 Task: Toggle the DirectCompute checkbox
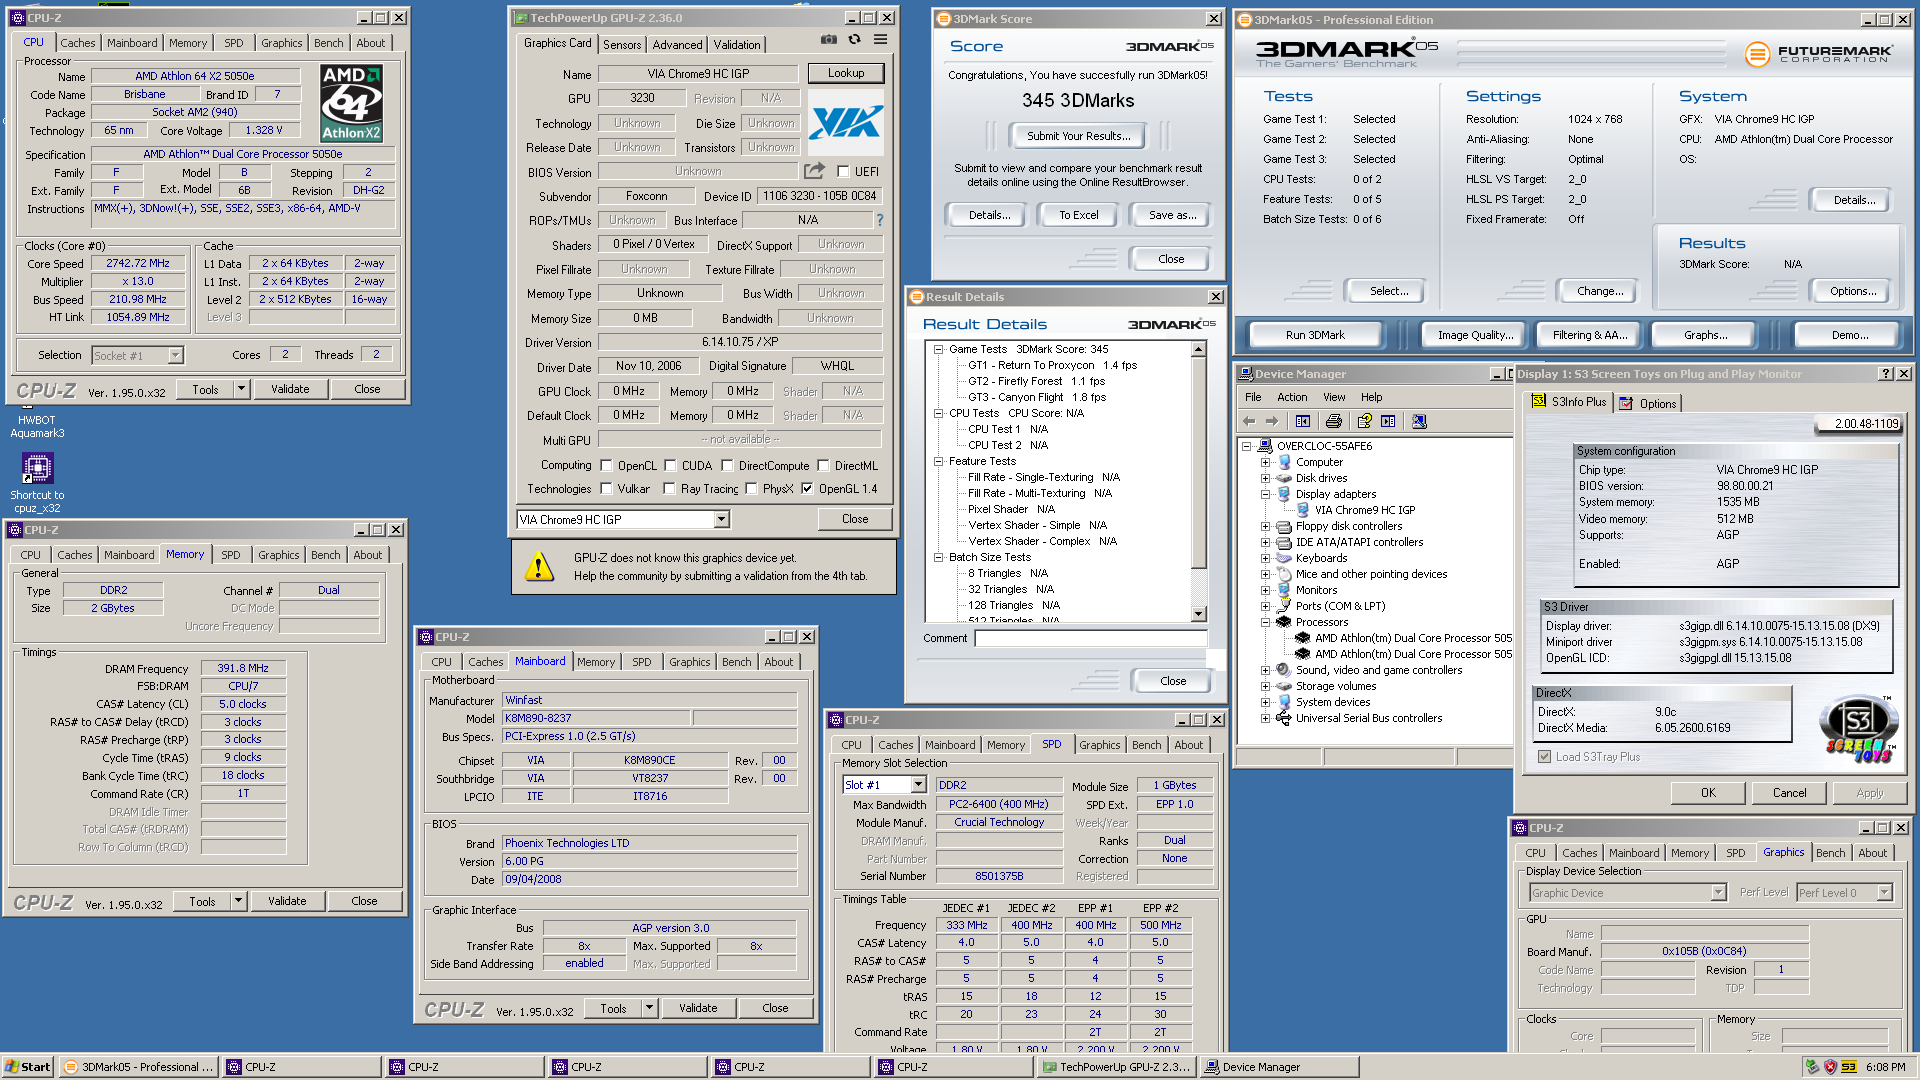click(727, 465)
